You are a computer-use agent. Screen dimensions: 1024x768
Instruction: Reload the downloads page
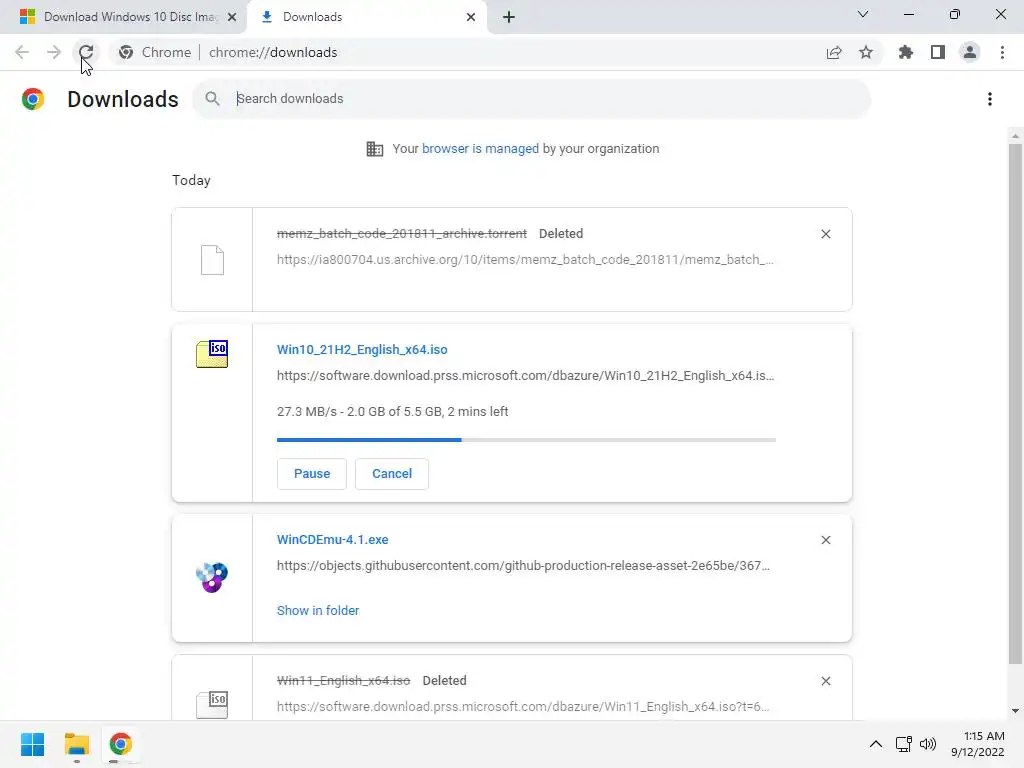[86, 52]
